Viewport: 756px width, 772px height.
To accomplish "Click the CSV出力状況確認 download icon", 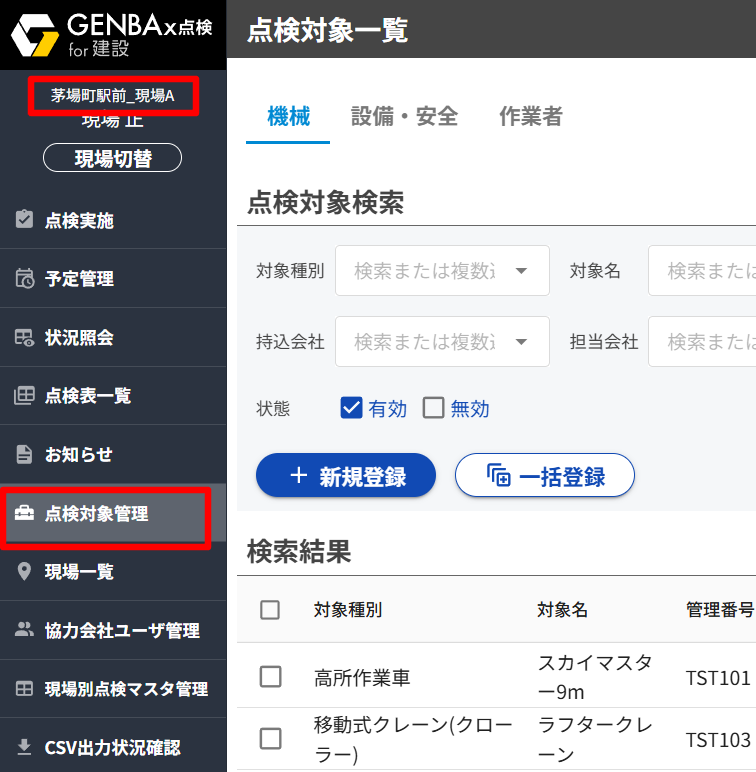I will 25,747.
